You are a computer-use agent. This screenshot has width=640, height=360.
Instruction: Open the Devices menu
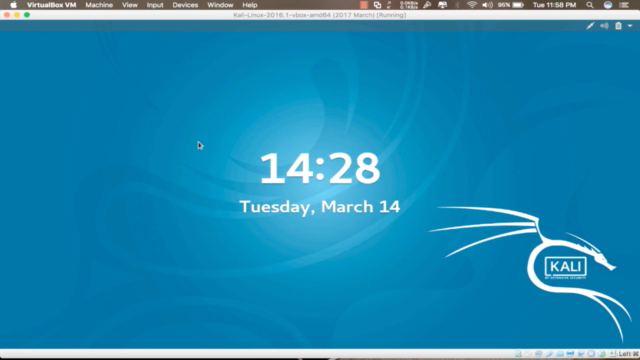[x=185, y=5]
